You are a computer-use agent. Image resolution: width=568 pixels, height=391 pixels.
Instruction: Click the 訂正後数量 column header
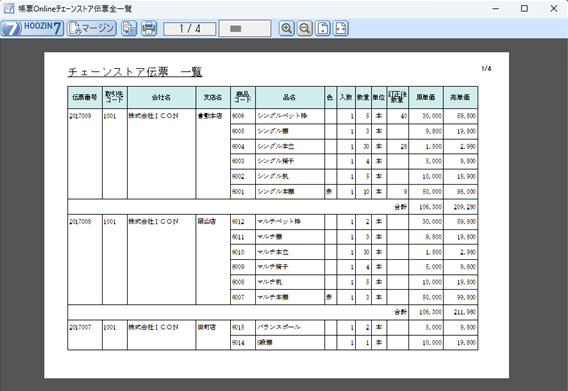[397, 97]
